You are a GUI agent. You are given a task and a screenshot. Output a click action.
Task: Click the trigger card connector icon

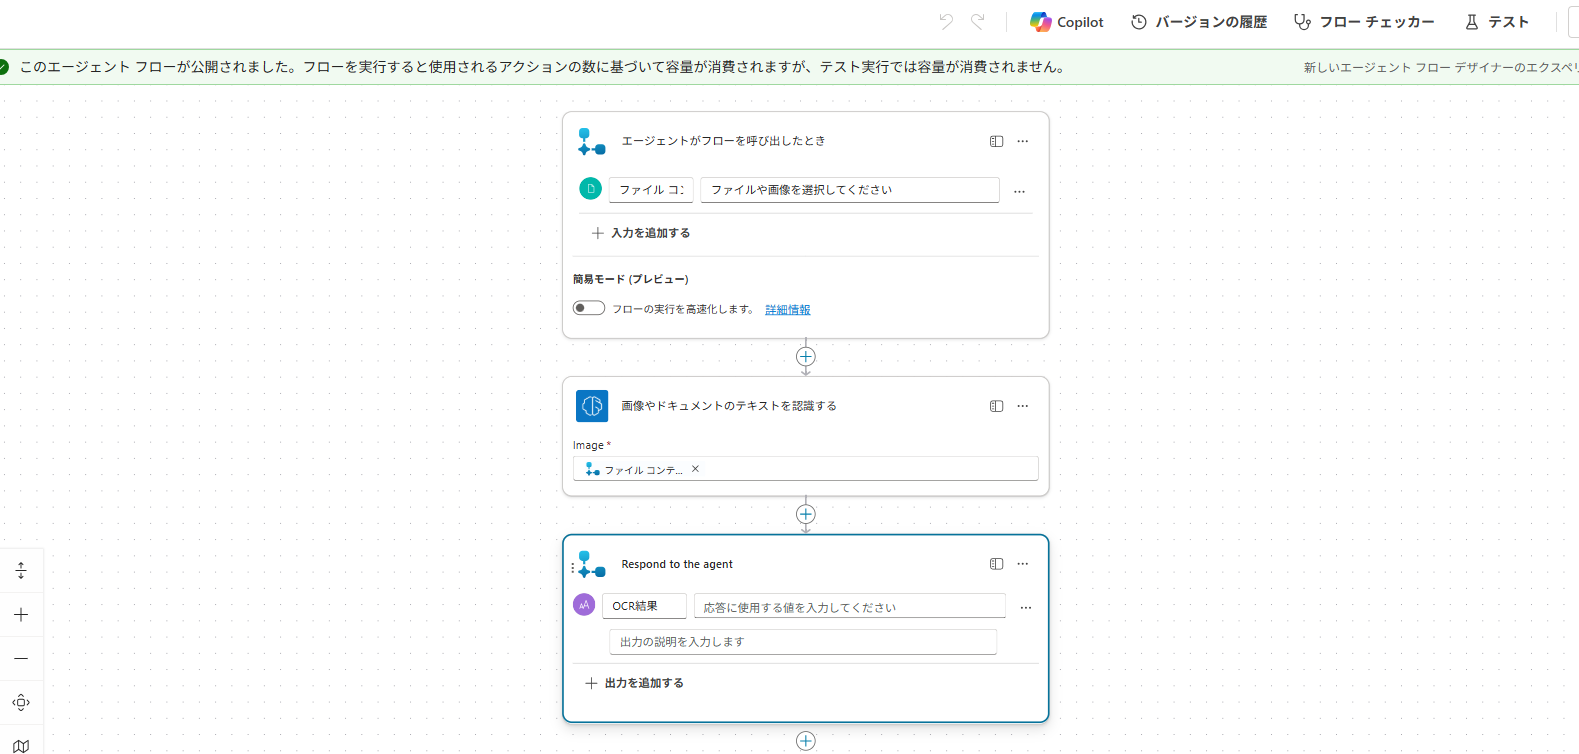click(592, 142)
